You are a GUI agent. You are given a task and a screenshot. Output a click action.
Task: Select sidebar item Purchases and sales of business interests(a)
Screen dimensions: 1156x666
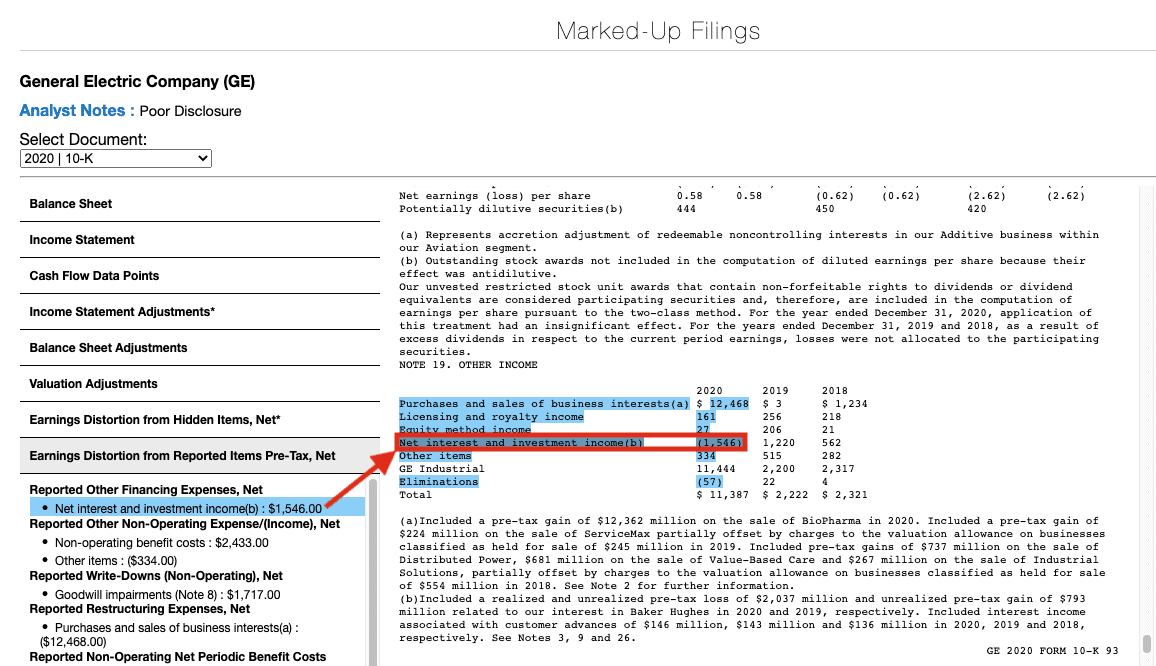coord(170,634)
